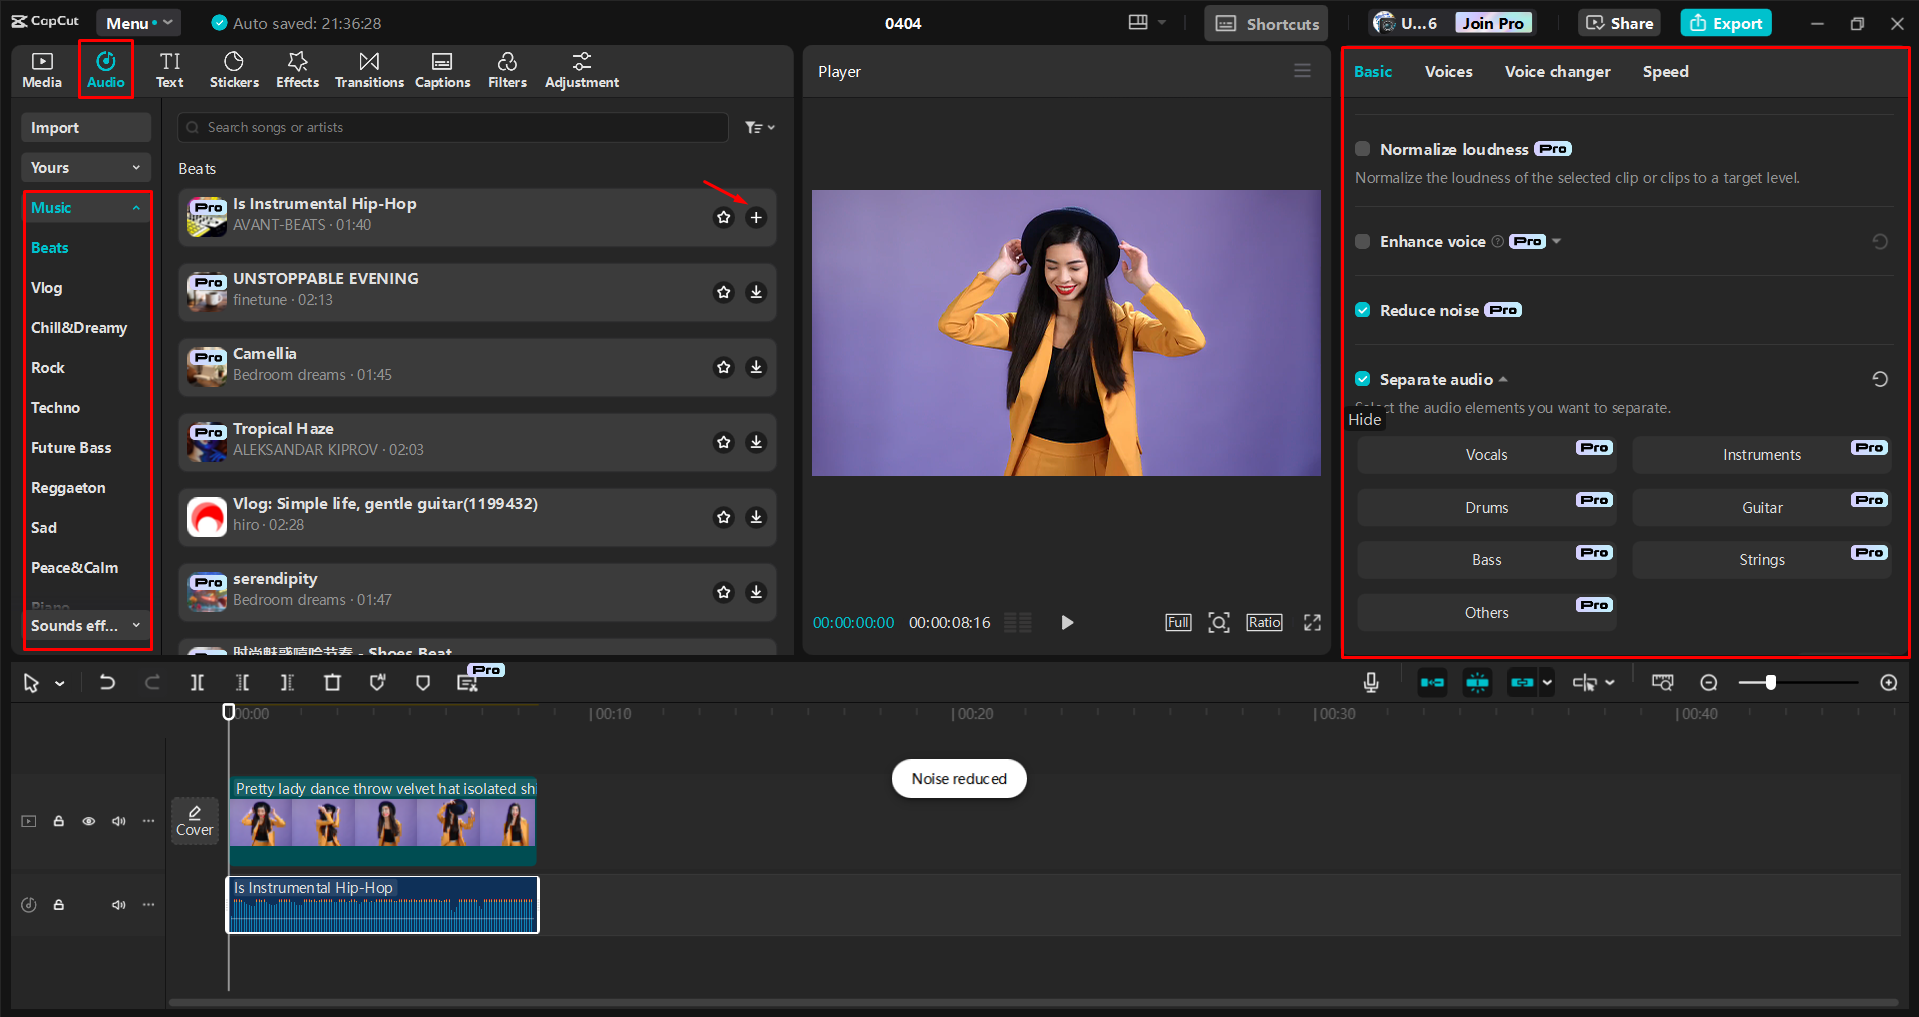The width and height of the screenshot is (1919, 1017).
Task: Click the Export button
Action: click(1725, 22)
